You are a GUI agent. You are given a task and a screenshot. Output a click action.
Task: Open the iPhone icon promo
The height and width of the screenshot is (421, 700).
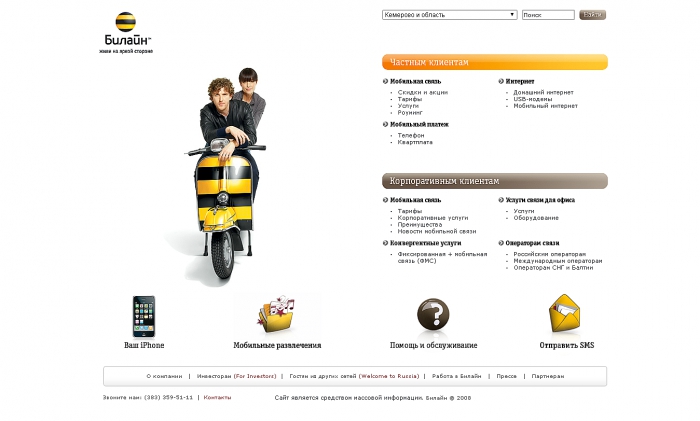[x=144, y=317]
